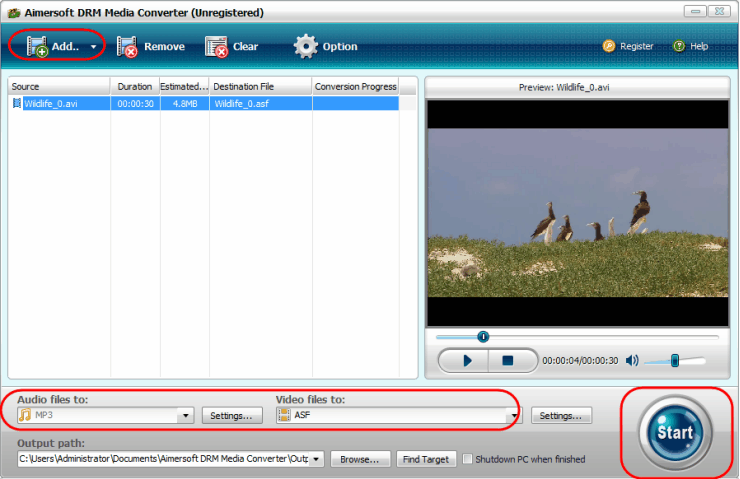
Task: Click the ASF video format icon
Action: click(284, 415)
